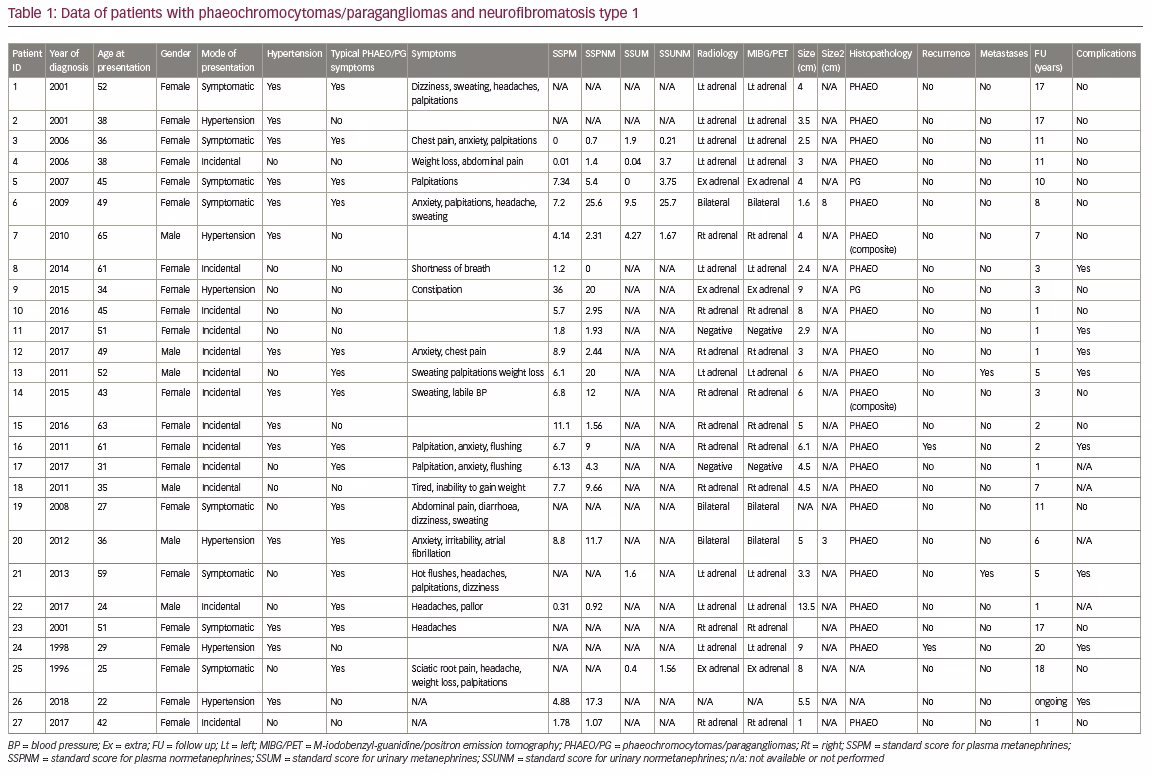Click the year '1996' for patient 25

(59, 669)
